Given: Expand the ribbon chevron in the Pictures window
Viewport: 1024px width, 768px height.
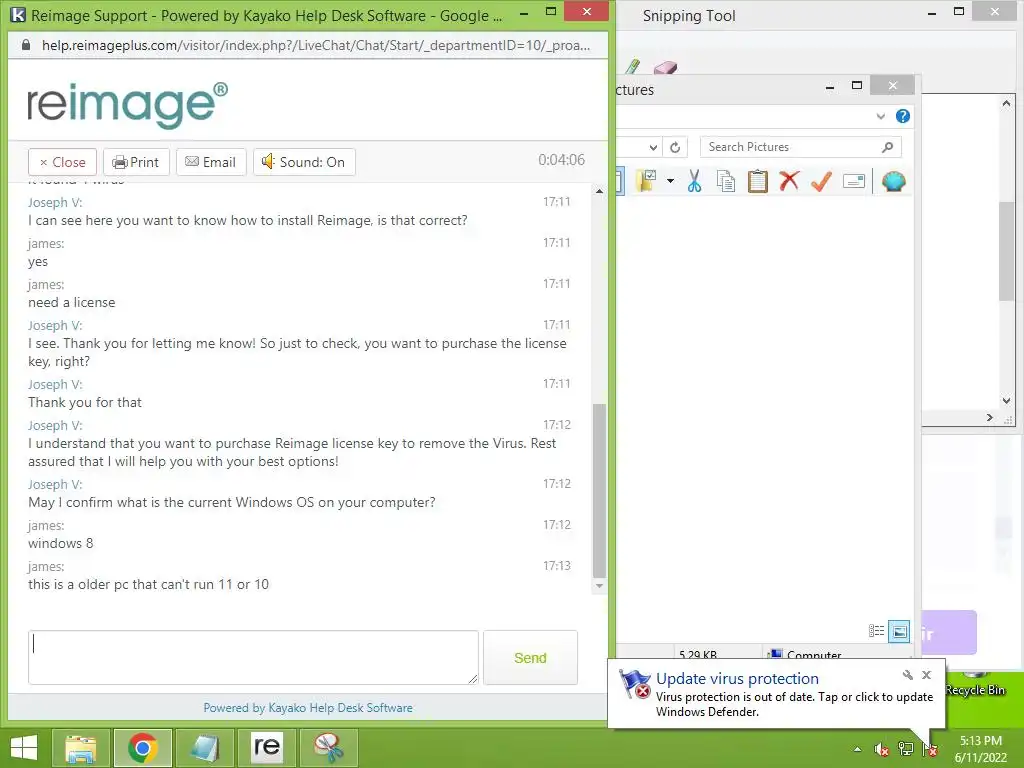Looking at the screenshot, I should [x=880, y=116].
